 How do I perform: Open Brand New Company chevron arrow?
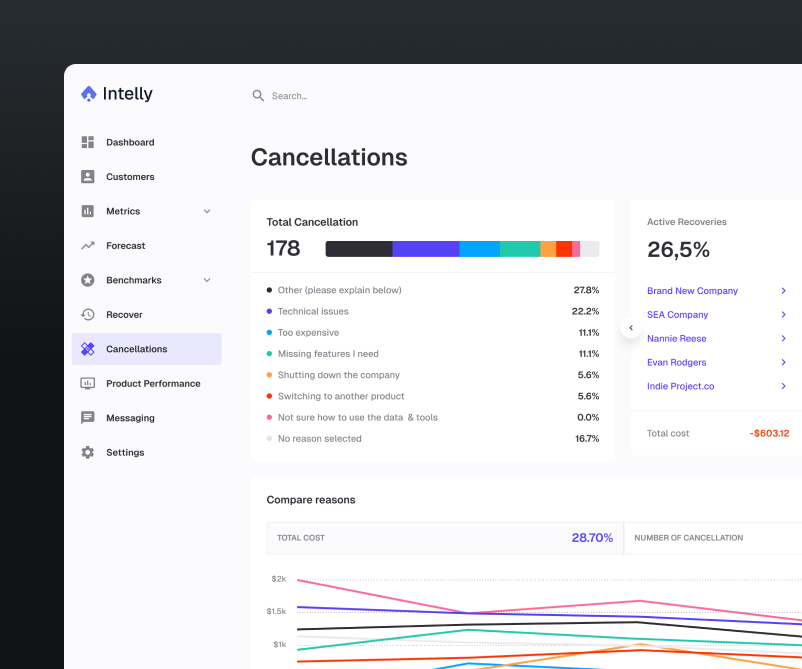pyautogui.click(x=784, y=291)
